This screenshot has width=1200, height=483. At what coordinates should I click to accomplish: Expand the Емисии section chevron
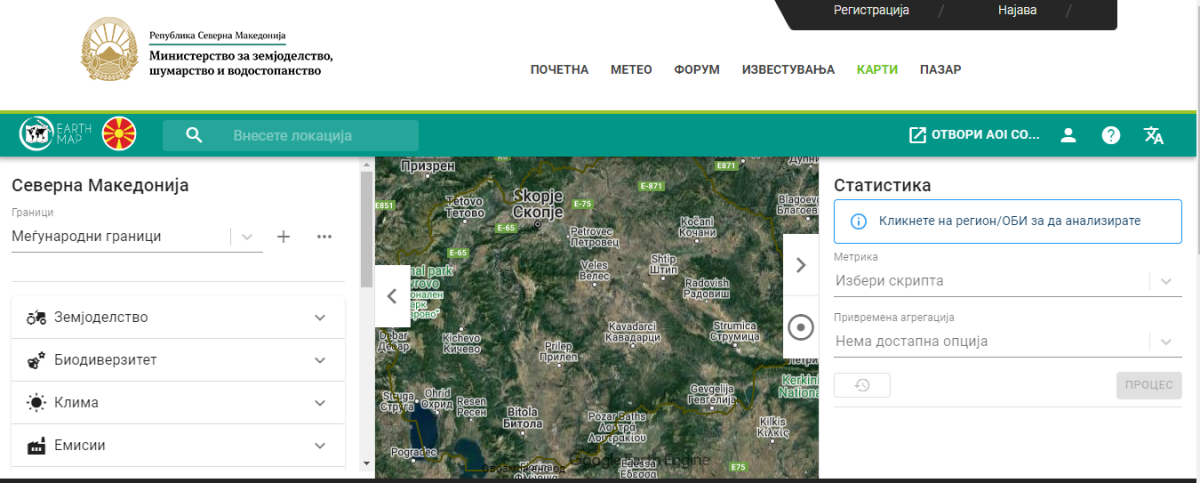click(x=320, y=445)
